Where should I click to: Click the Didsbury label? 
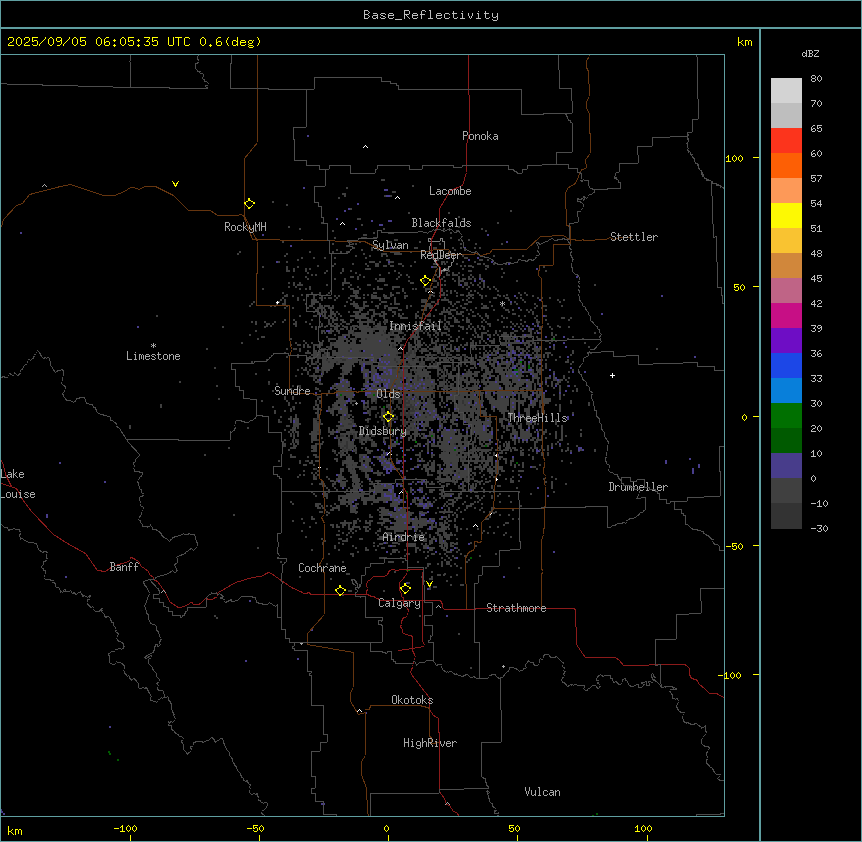383,431
